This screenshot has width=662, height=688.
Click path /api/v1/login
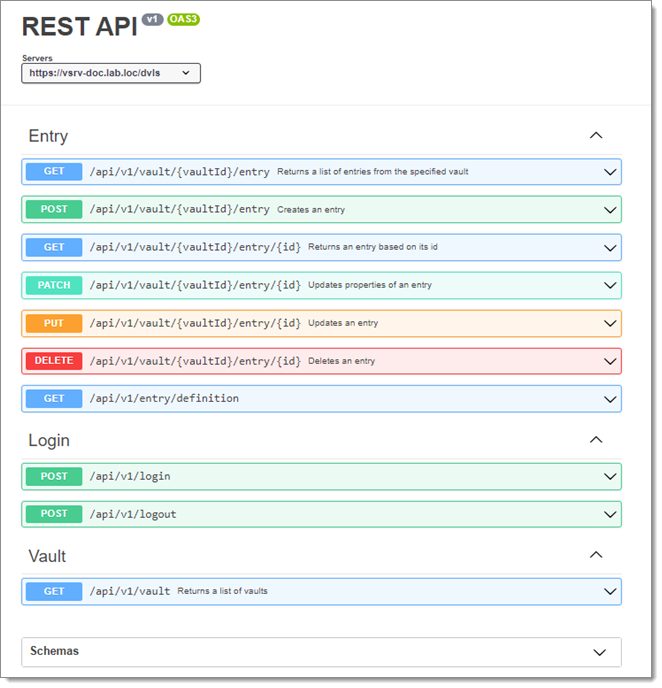click(130, 477)
